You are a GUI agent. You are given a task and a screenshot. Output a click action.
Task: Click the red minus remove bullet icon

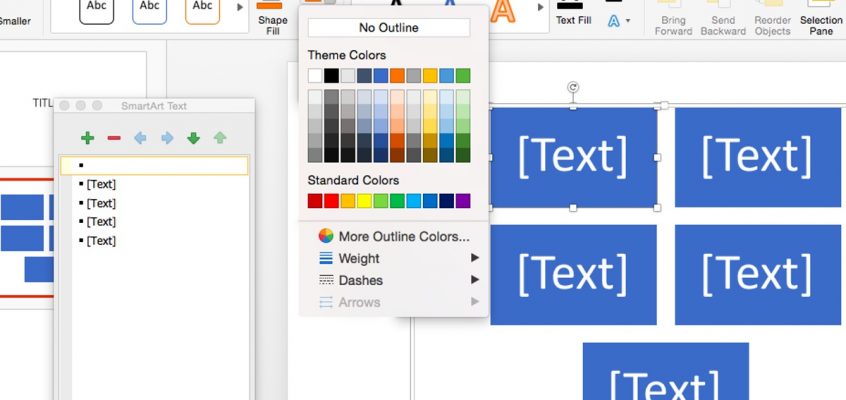[x=114, y=138]
